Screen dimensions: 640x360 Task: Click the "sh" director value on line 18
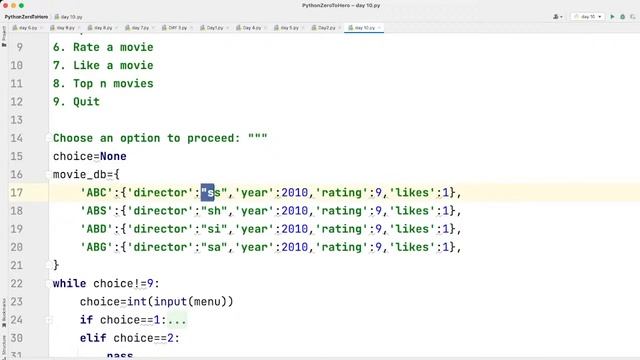coord(214,211)
